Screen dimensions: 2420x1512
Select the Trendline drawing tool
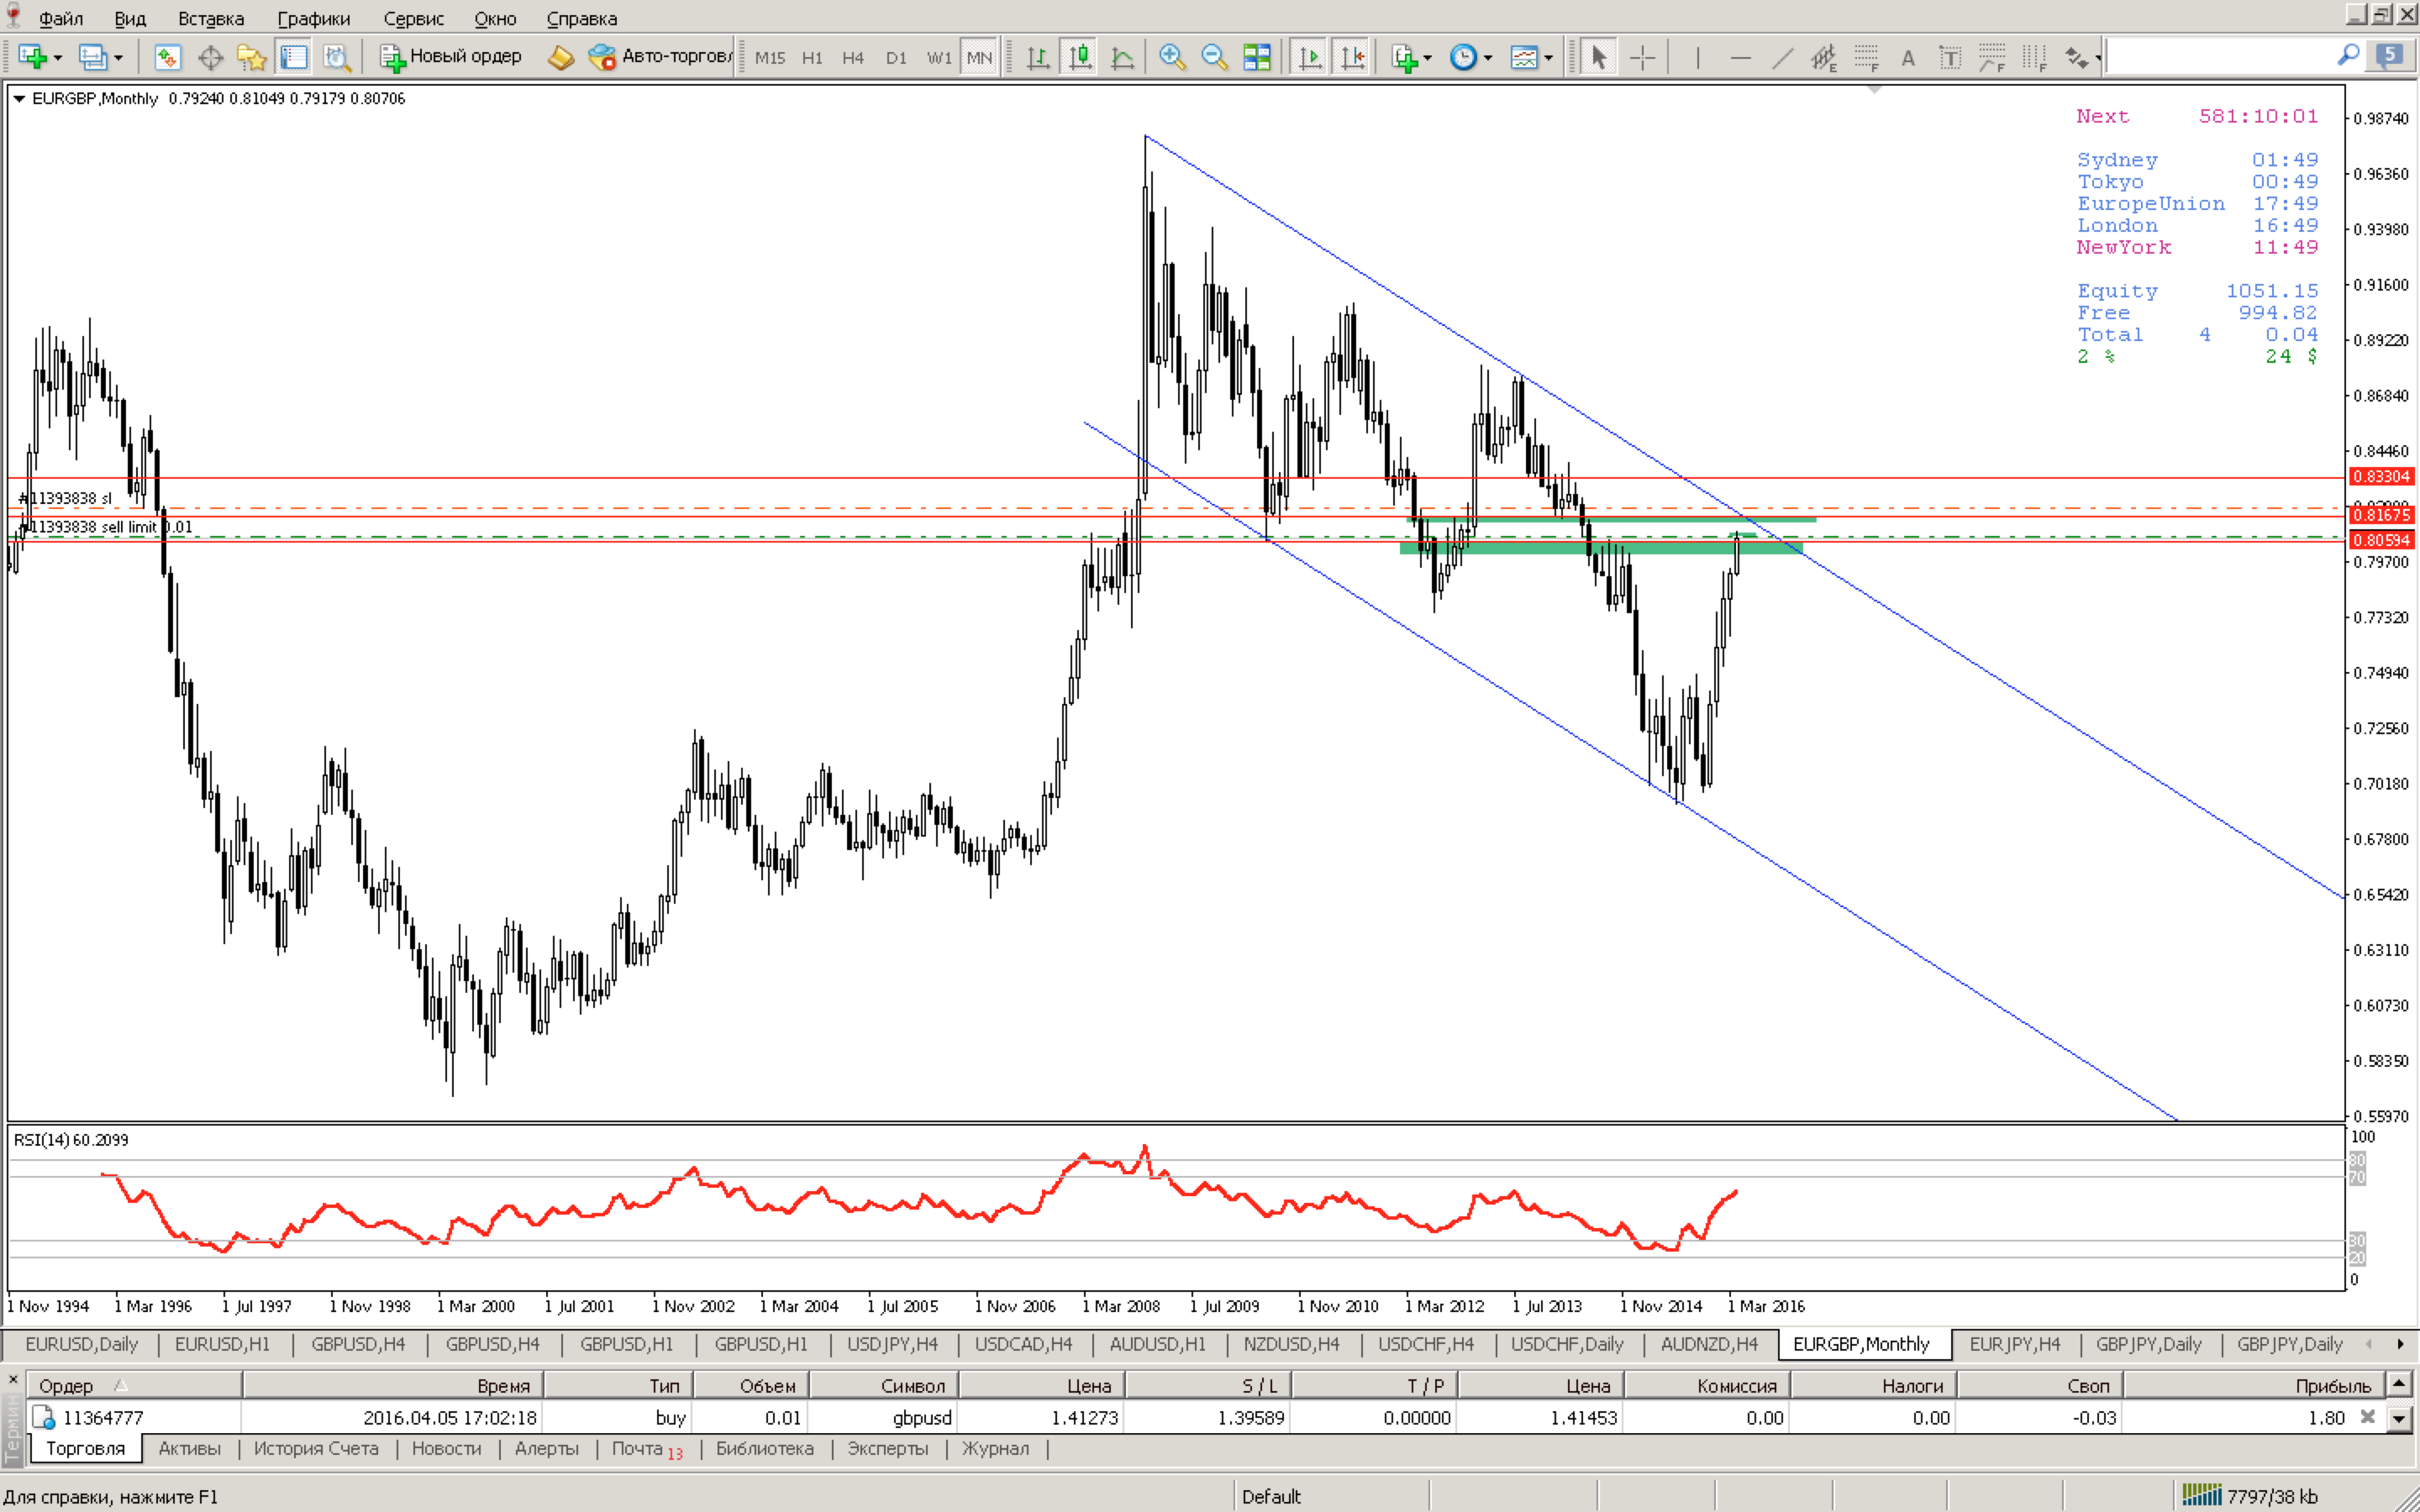point(1782,57)
